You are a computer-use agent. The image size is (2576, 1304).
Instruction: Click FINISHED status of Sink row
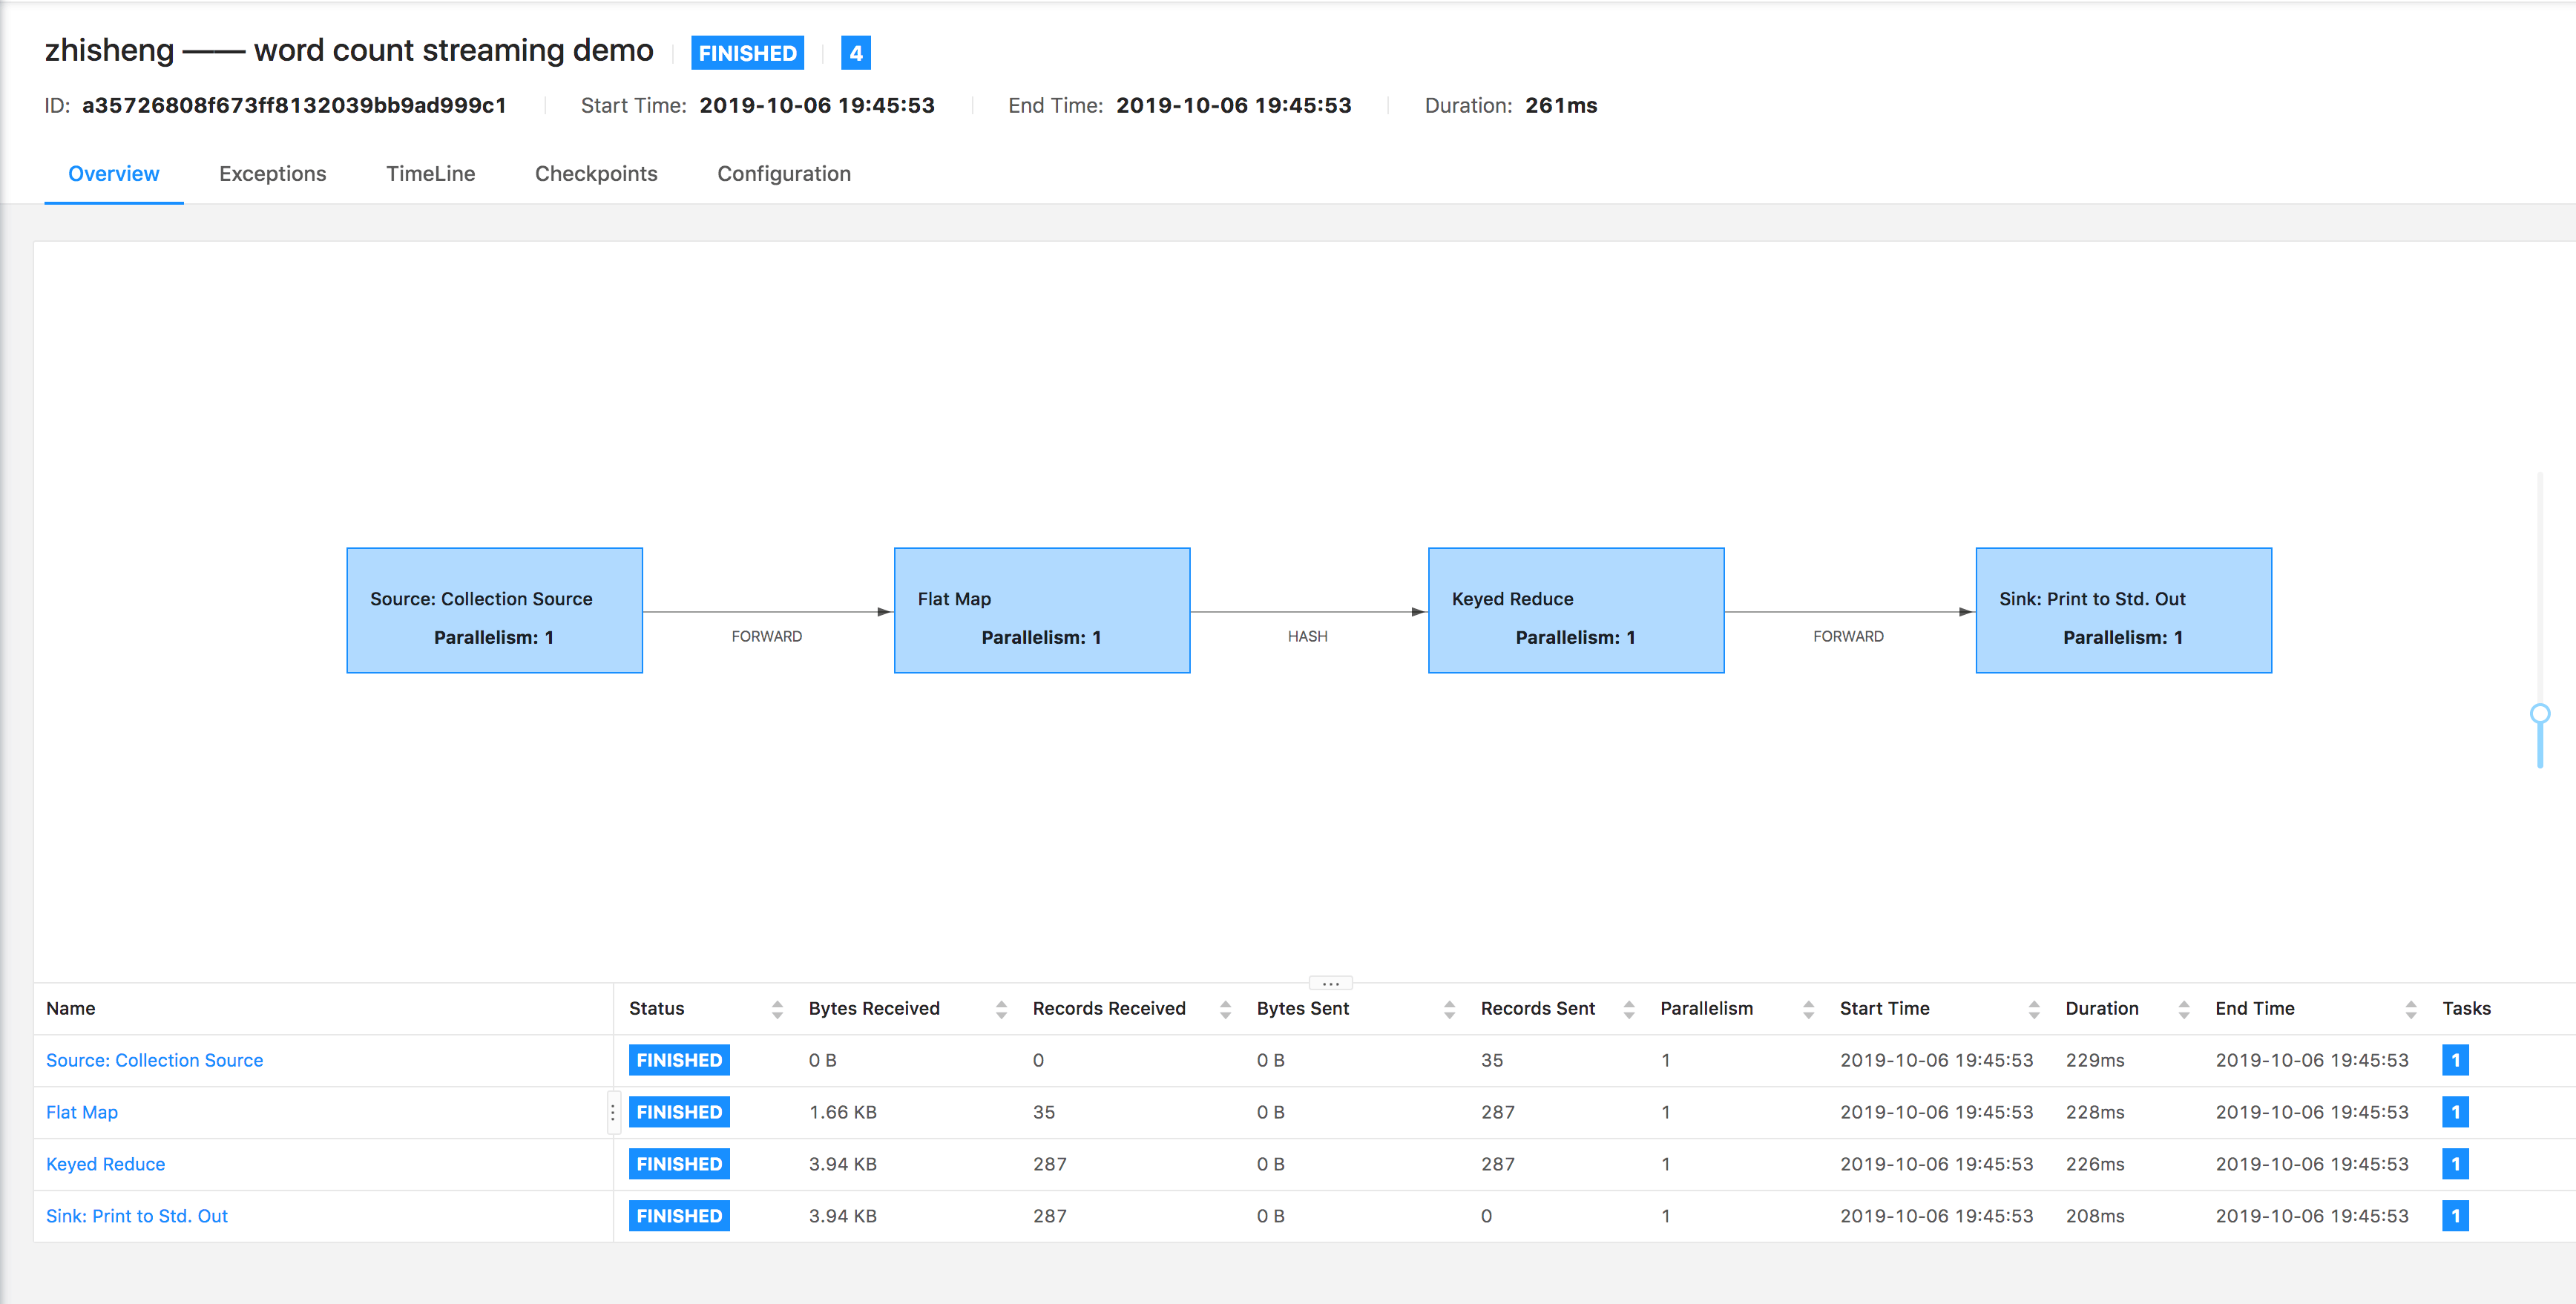(x=679, y=1216)
